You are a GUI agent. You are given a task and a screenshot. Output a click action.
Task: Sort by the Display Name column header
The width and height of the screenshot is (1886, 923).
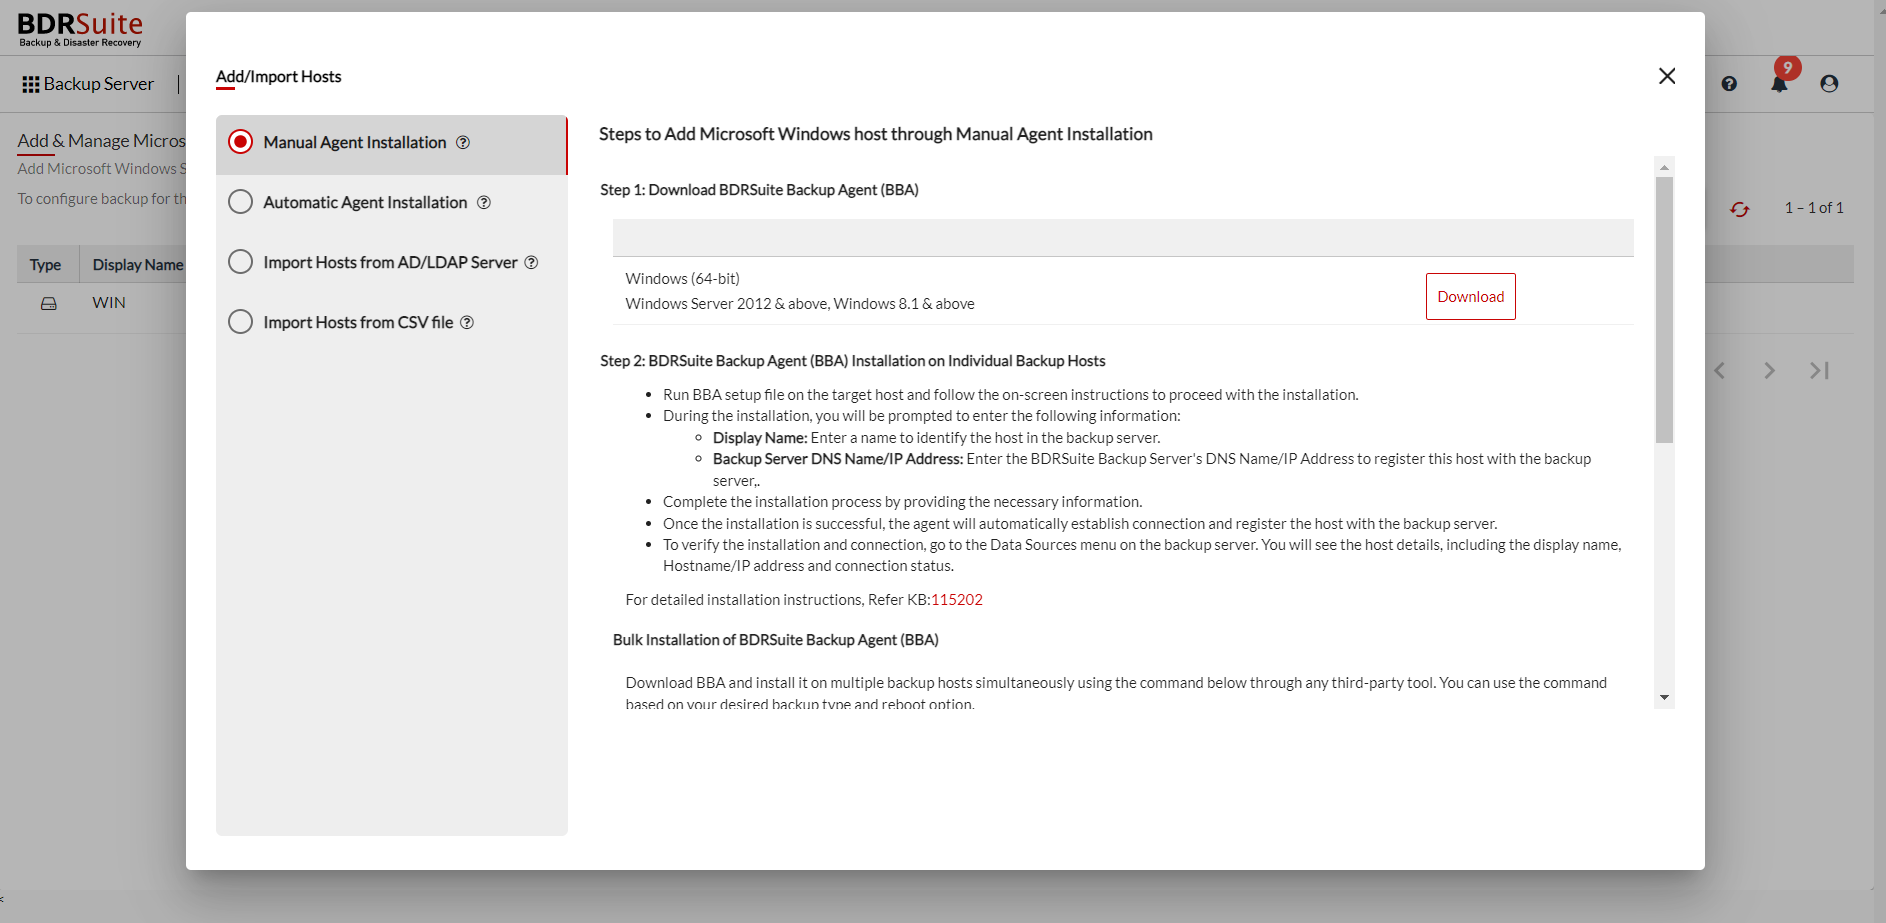[x=138, y=265]
